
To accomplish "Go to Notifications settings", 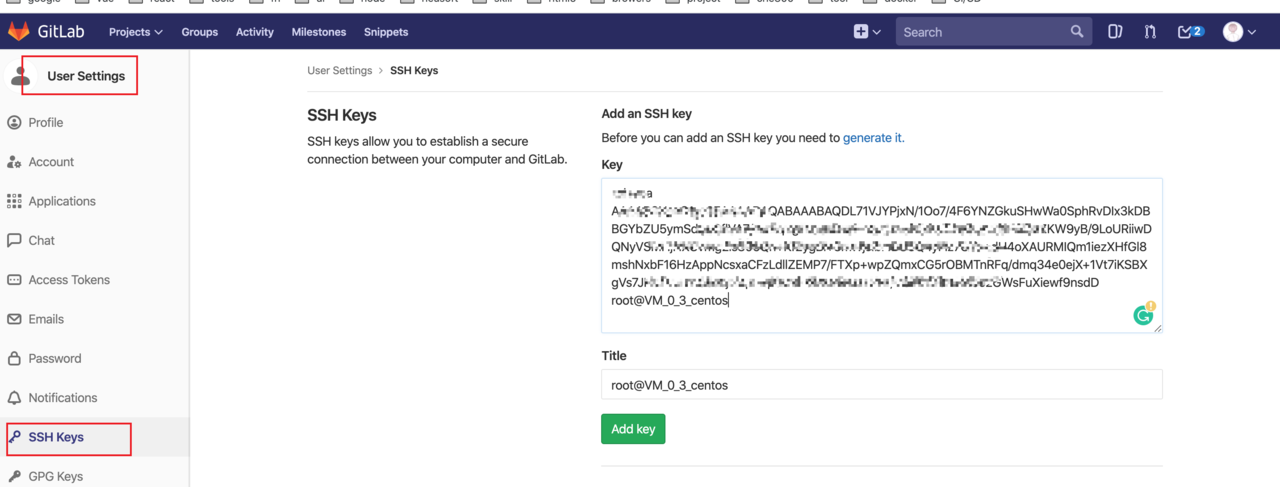I will point(62,398).
